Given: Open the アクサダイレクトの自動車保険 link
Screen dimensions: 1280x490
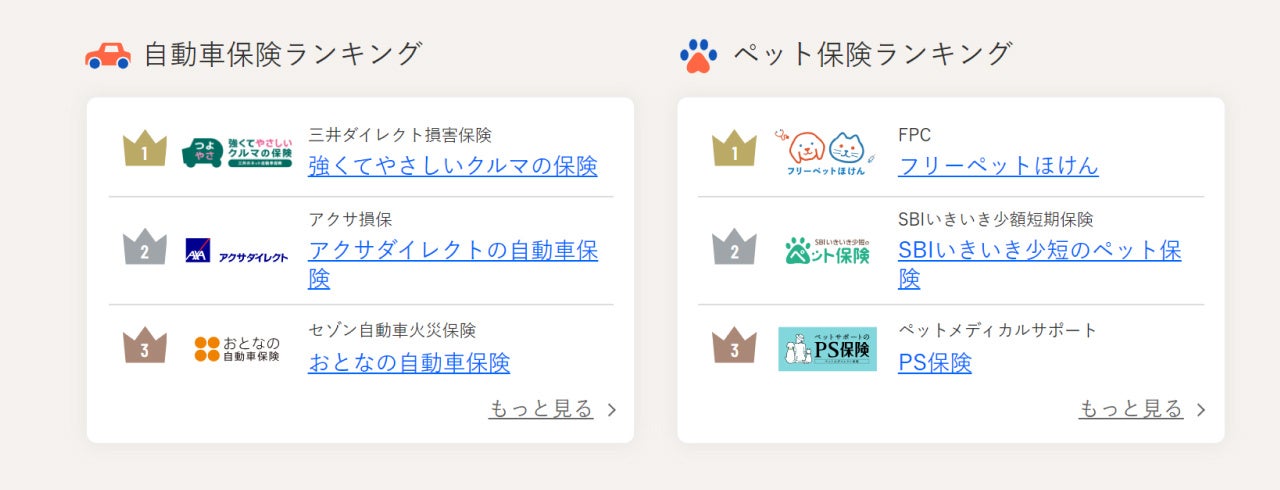Looking at the screenshot, I should coord(453,264).
